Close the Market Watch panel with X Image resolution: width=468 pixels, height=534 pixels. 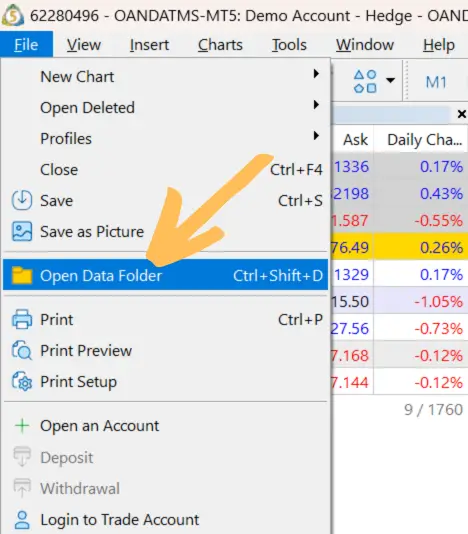[462, 114]
